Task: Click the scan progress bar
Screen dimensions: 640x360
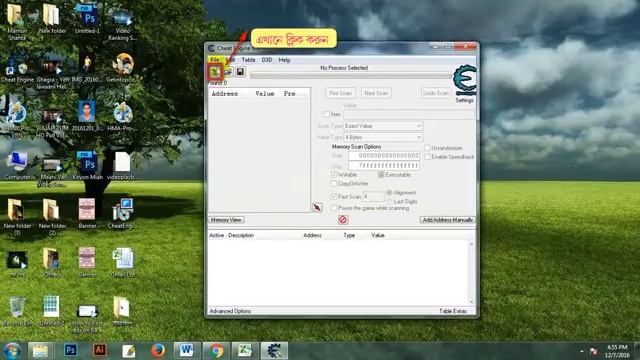Action: [351, 76]
